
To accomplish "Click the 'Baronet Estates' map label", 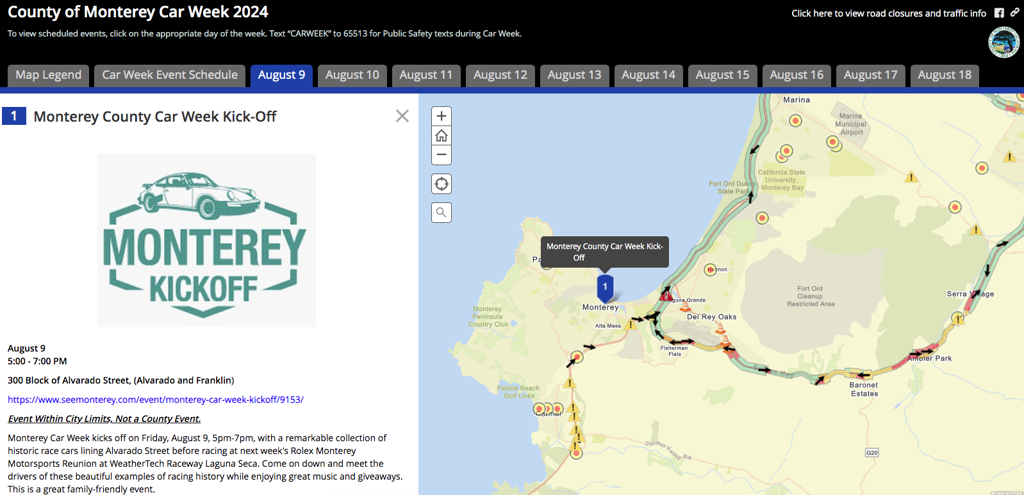I will tap(863, 390).
